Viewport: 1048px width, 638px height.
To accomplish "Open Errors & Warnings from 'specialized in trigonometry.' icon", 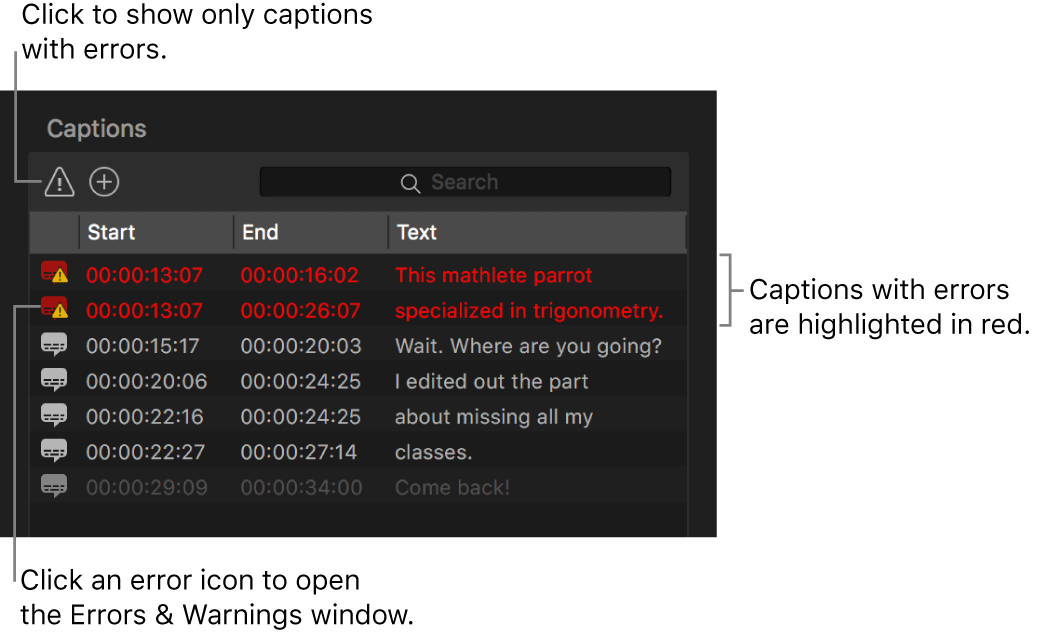I will tap(54, 310).
